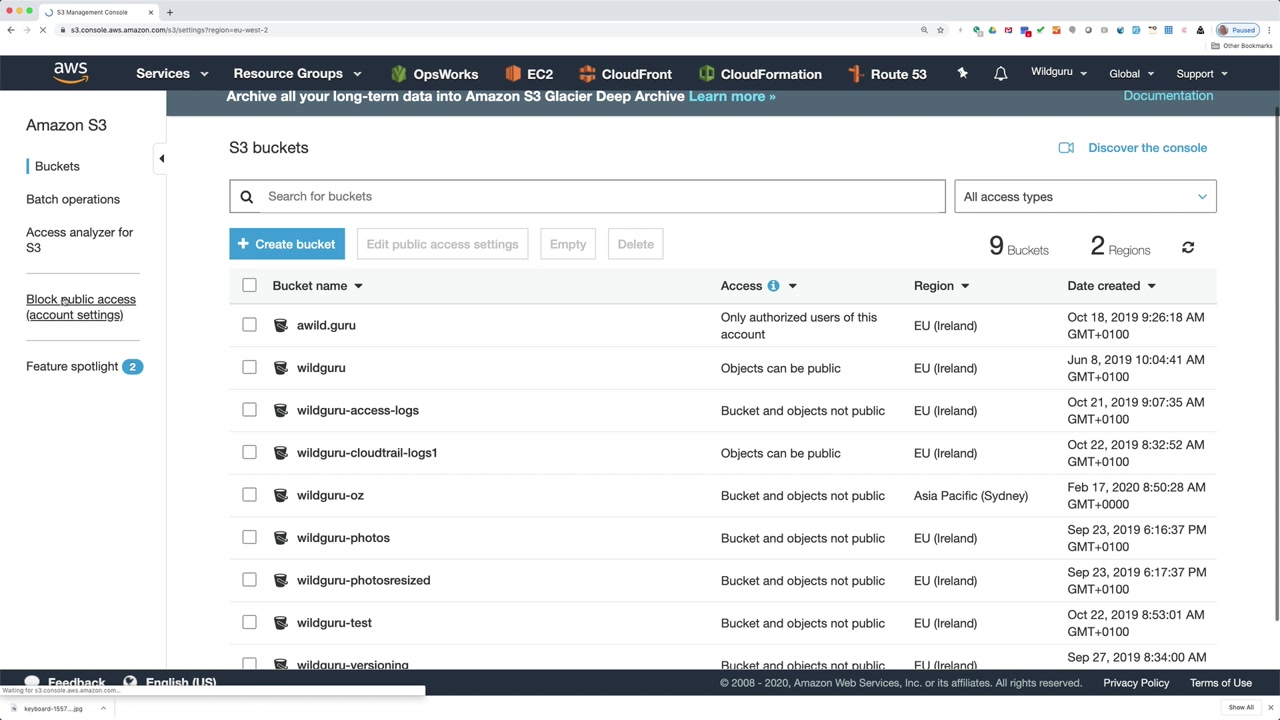Open the Route 53 shortcut icon
This screenshot has width=1280, height=720.
click(x=855, y=74)
